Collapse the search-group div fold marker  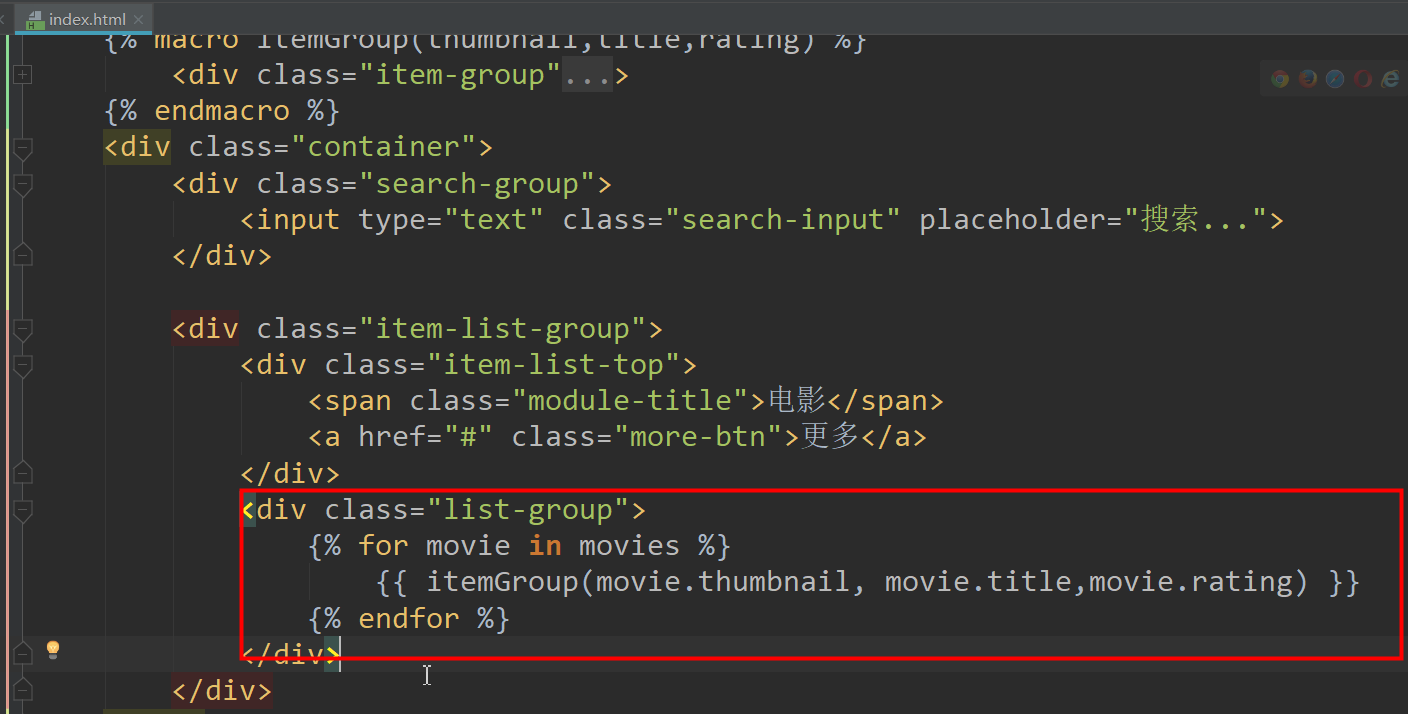[22, 184]
